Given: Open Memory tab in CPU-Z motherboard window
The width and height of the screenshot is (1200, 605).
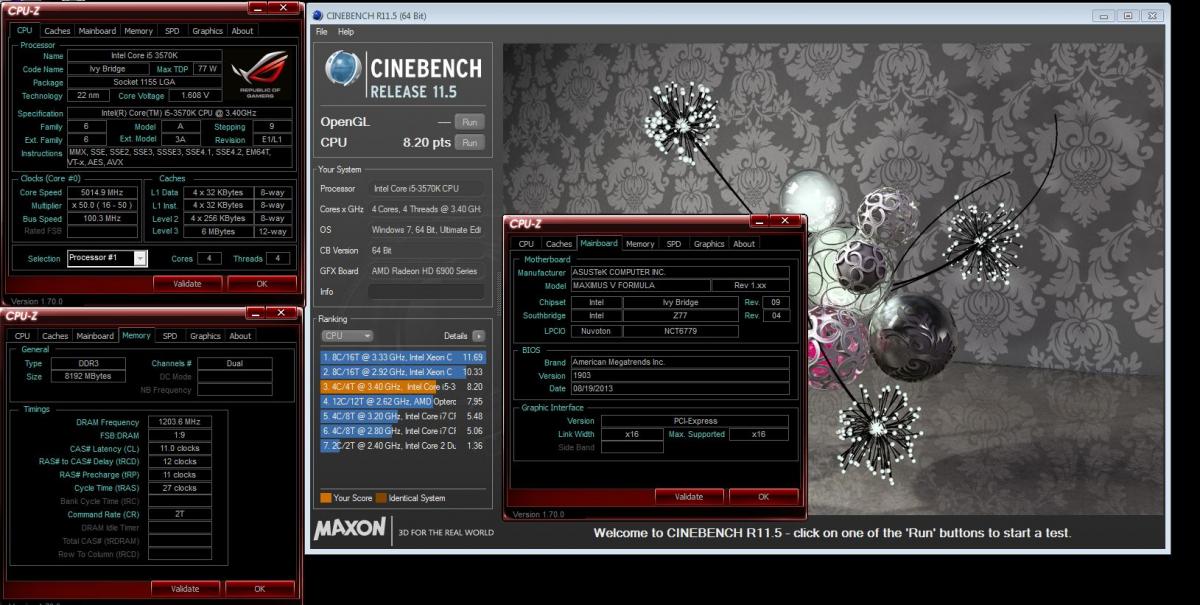Looking at the screenshot, I should click(x=640, y=244).
